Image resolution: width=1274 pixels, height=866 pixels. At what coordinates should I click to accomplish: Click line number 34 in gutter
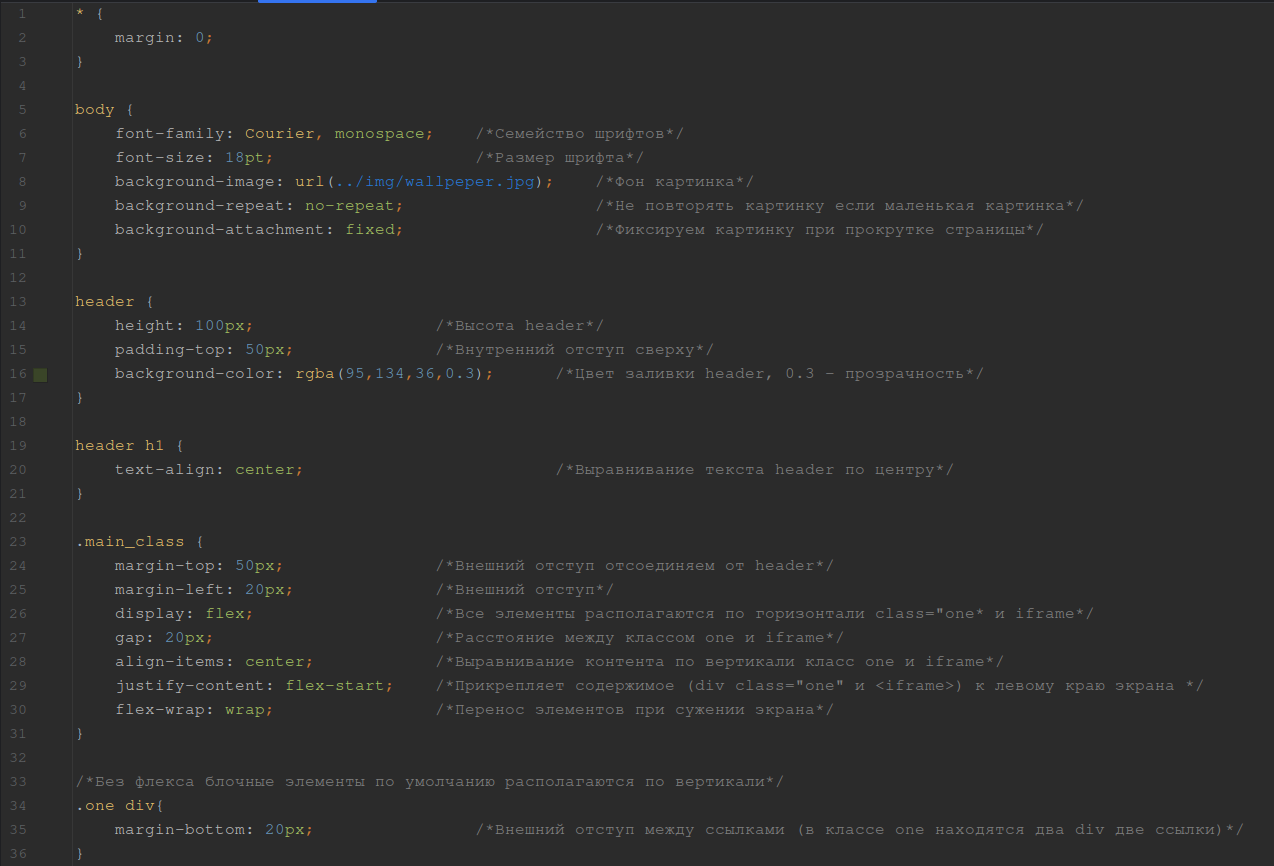tap(21, 806)
